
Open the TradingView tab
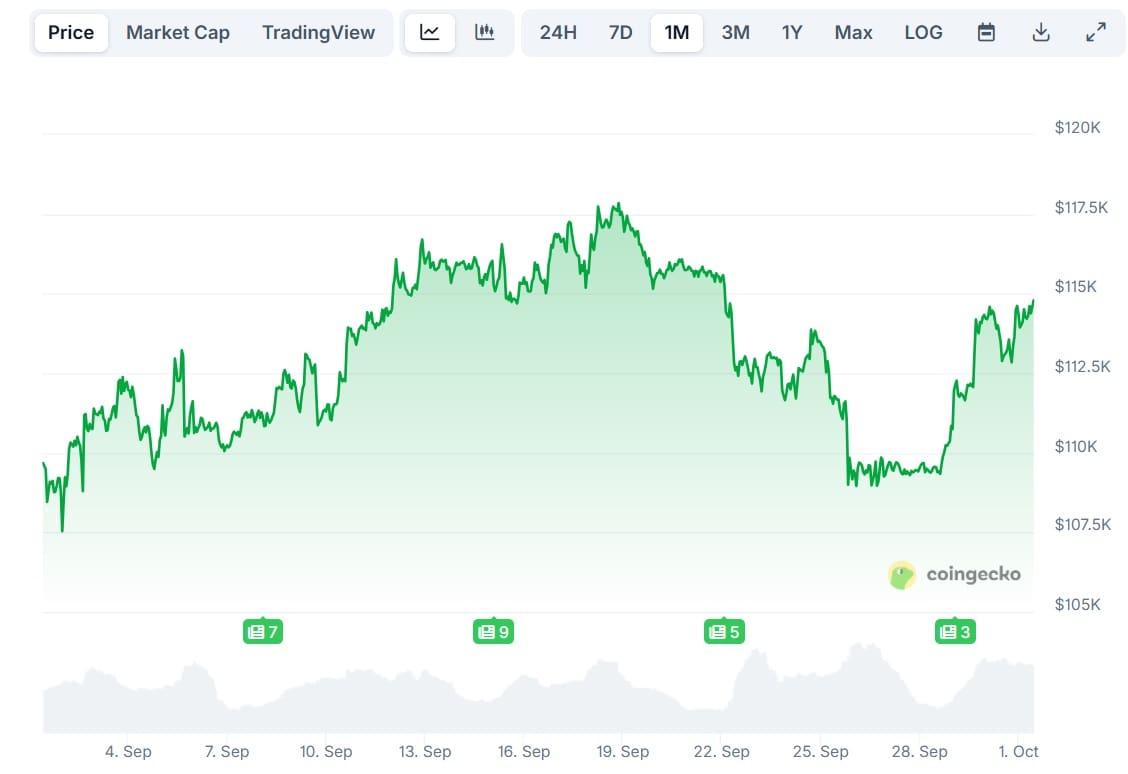(x=319, y=31)
